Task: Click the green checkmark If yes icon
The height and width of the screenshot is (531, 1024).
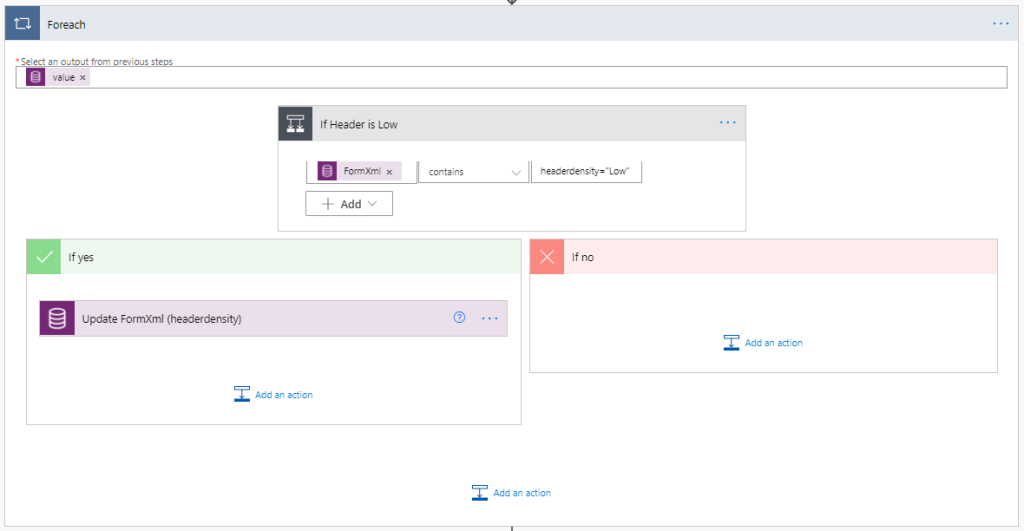Action: click(44, 257)
